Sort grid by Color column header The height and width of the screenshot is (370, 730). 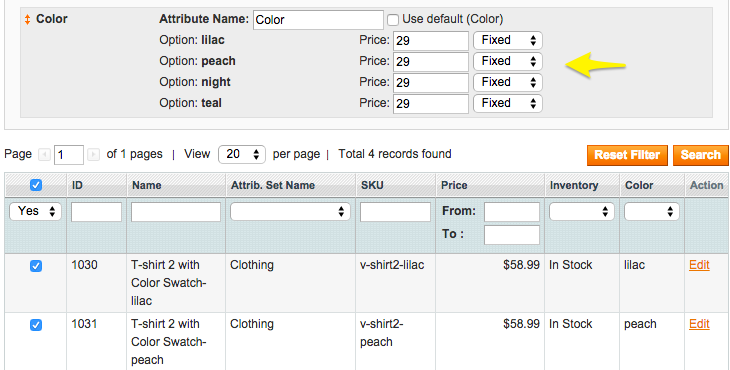(x=639, y=185)
